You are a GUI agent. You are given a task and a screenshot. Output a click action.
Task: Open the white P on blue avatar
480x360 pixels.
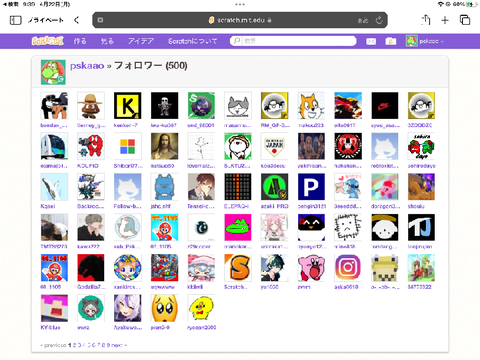coord(311,187)
